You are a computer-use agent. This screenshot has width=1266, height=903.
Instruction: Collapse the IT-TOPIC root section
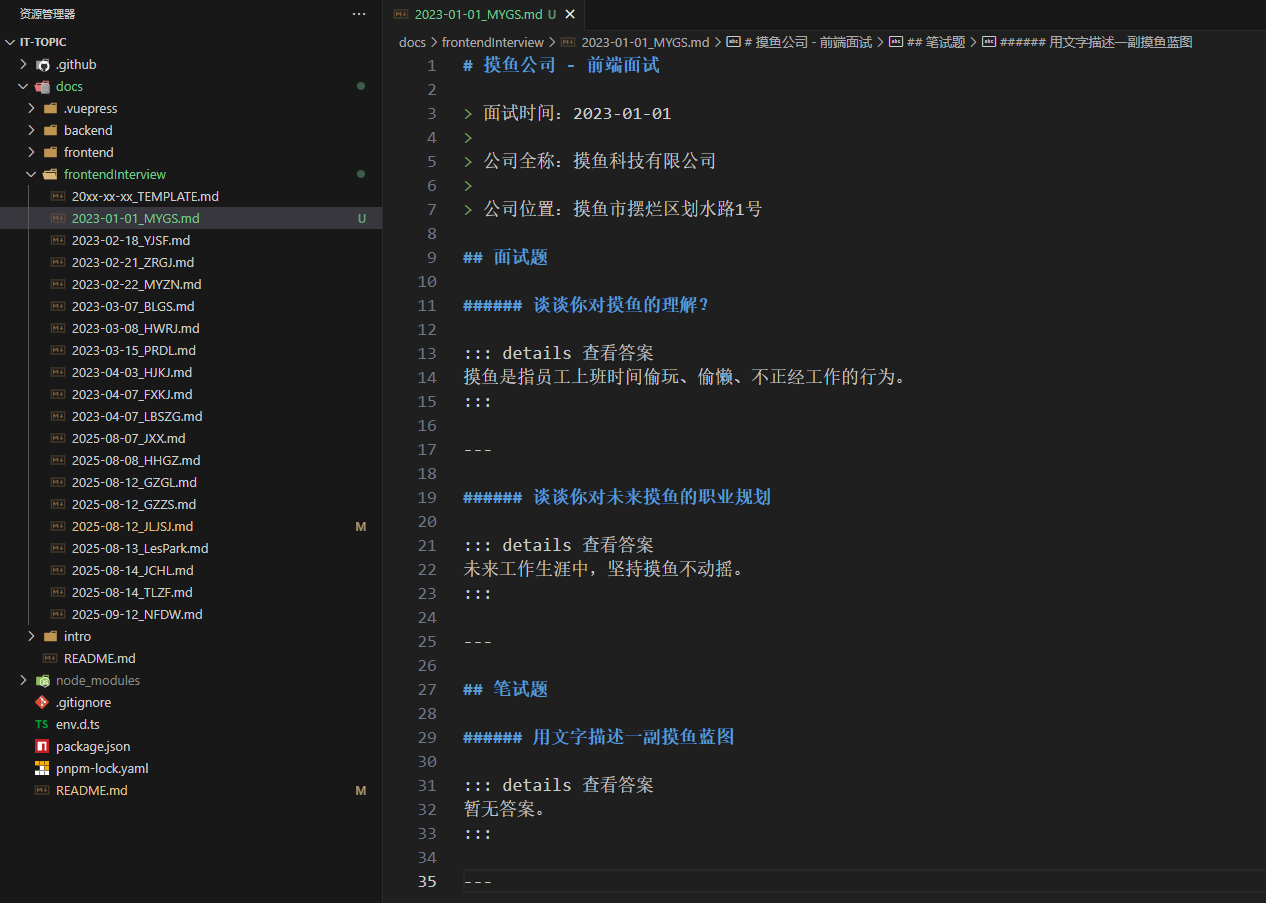(x=10, y=42)
